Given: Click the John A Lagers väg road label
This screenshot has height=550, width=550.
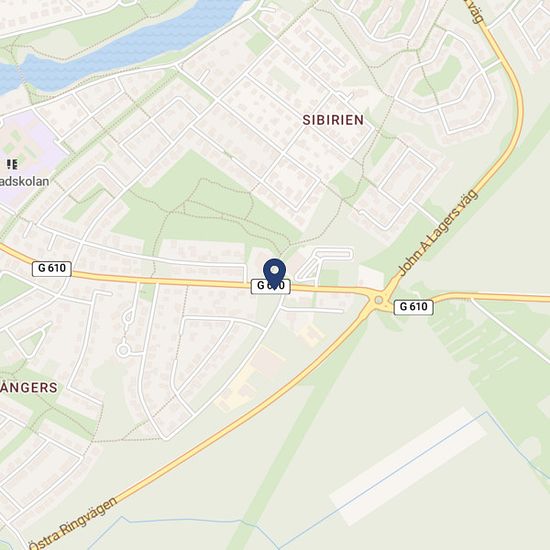Looking at the screenshot, I should tap(439, 233).
